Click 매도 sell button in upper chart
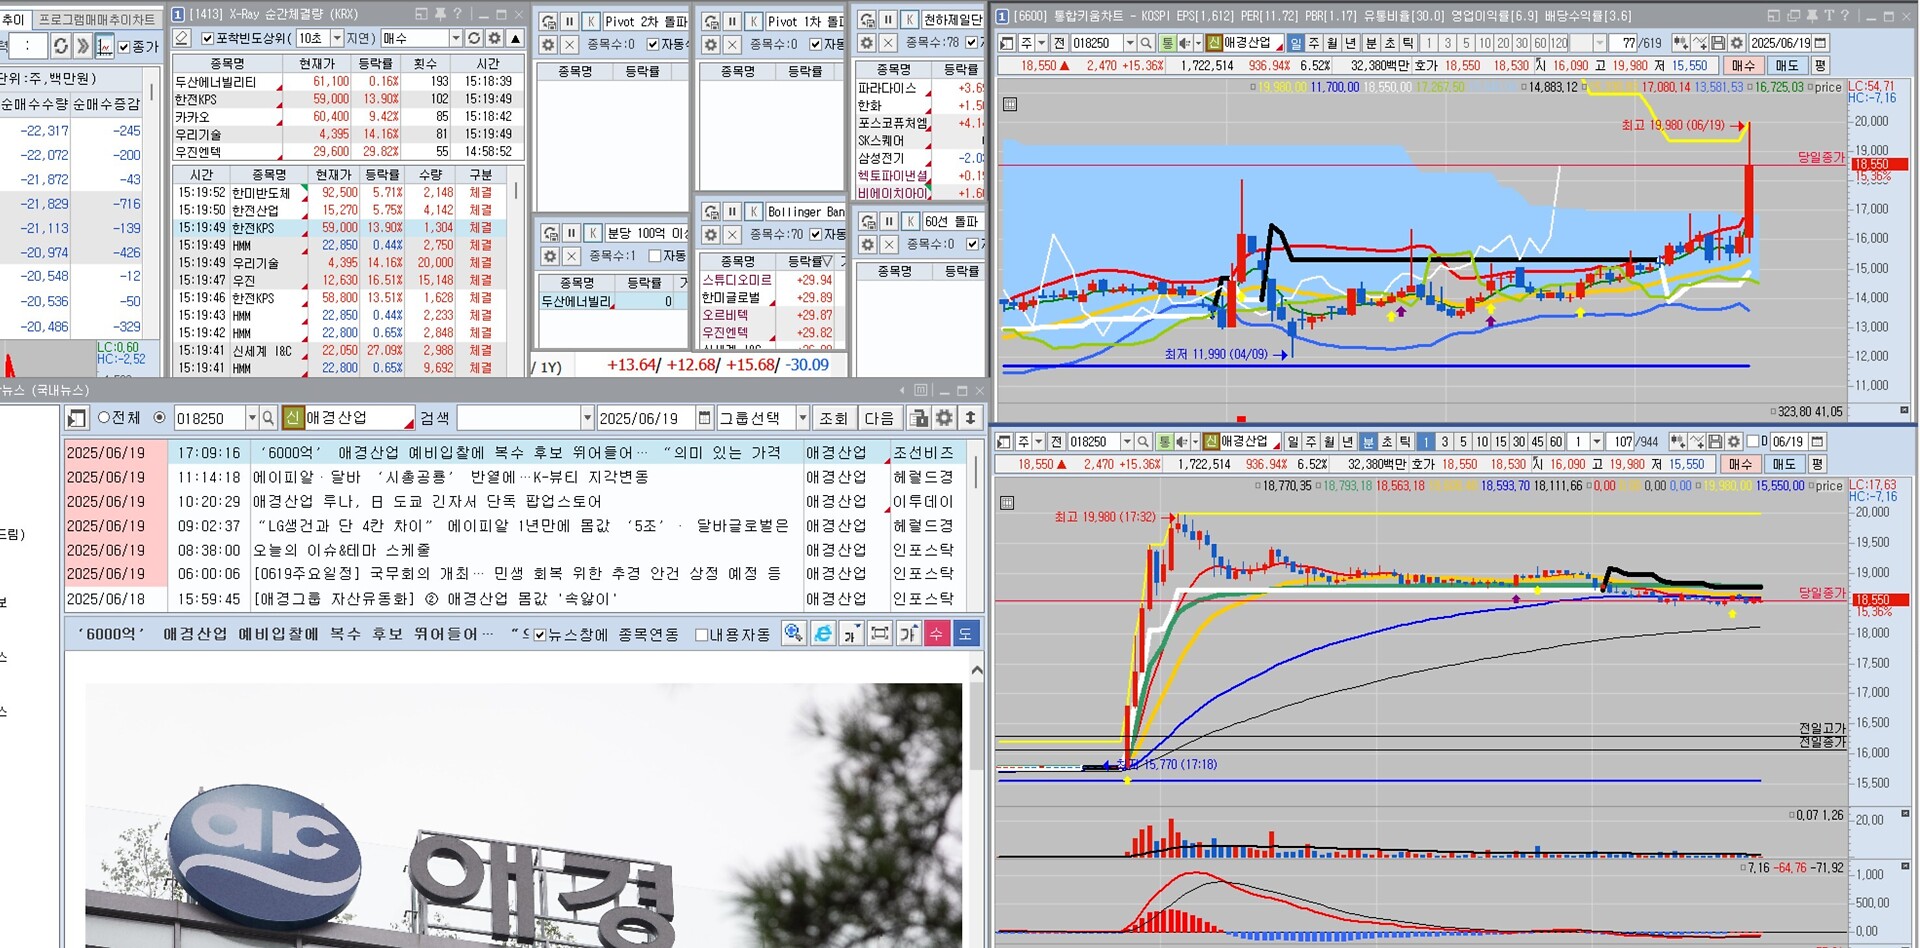Viewport: 1920px width, 948px height. 1787,65
